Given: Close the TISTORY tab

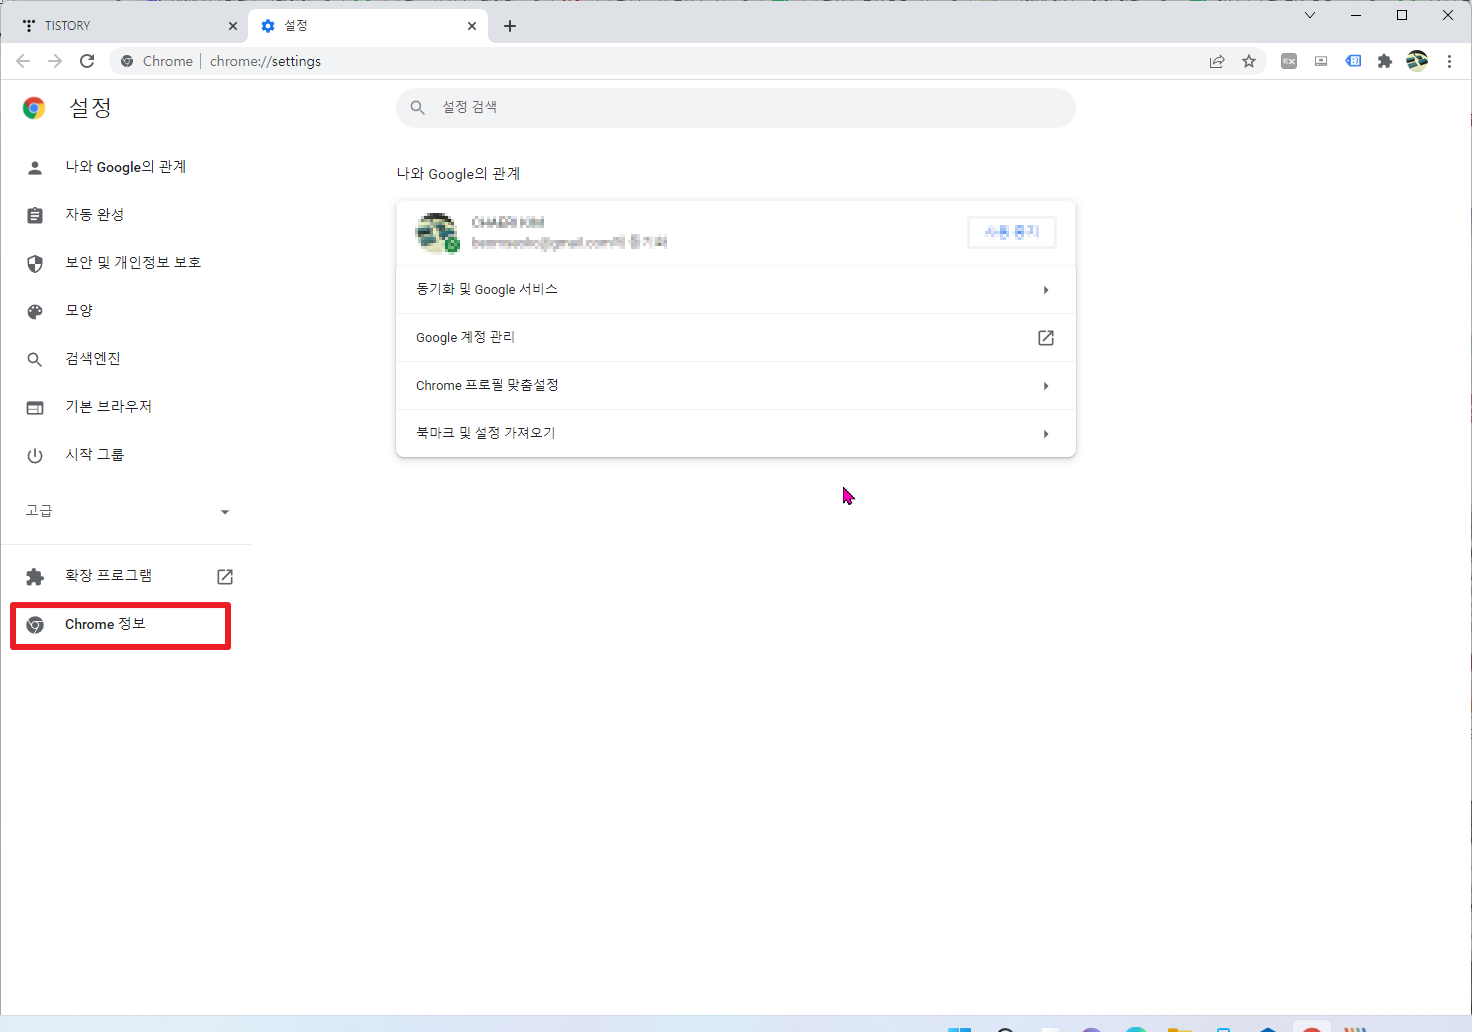Looking at the screenshot, I should point(232,26).
